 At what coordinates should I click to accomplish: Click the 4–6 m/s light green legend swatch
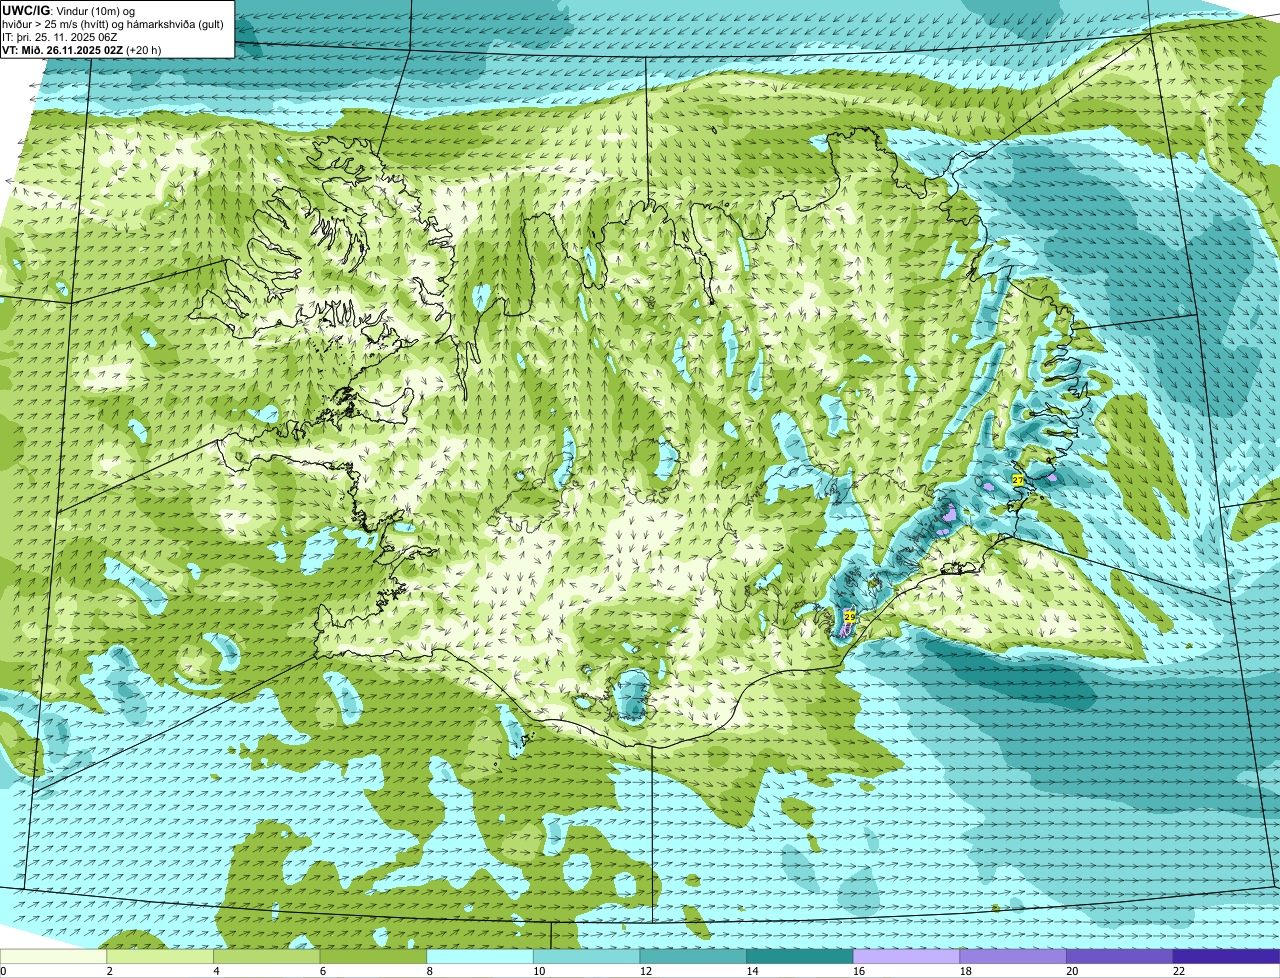[x=266, y=957]
